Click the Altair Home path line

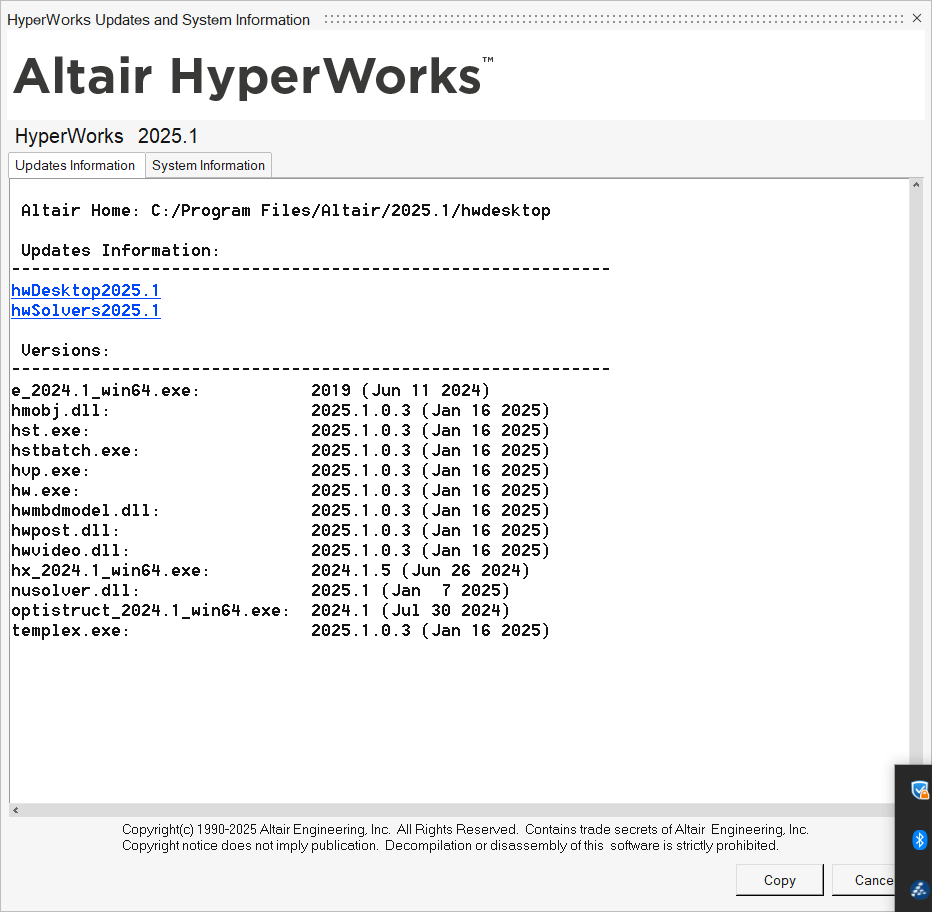point(286,211)
